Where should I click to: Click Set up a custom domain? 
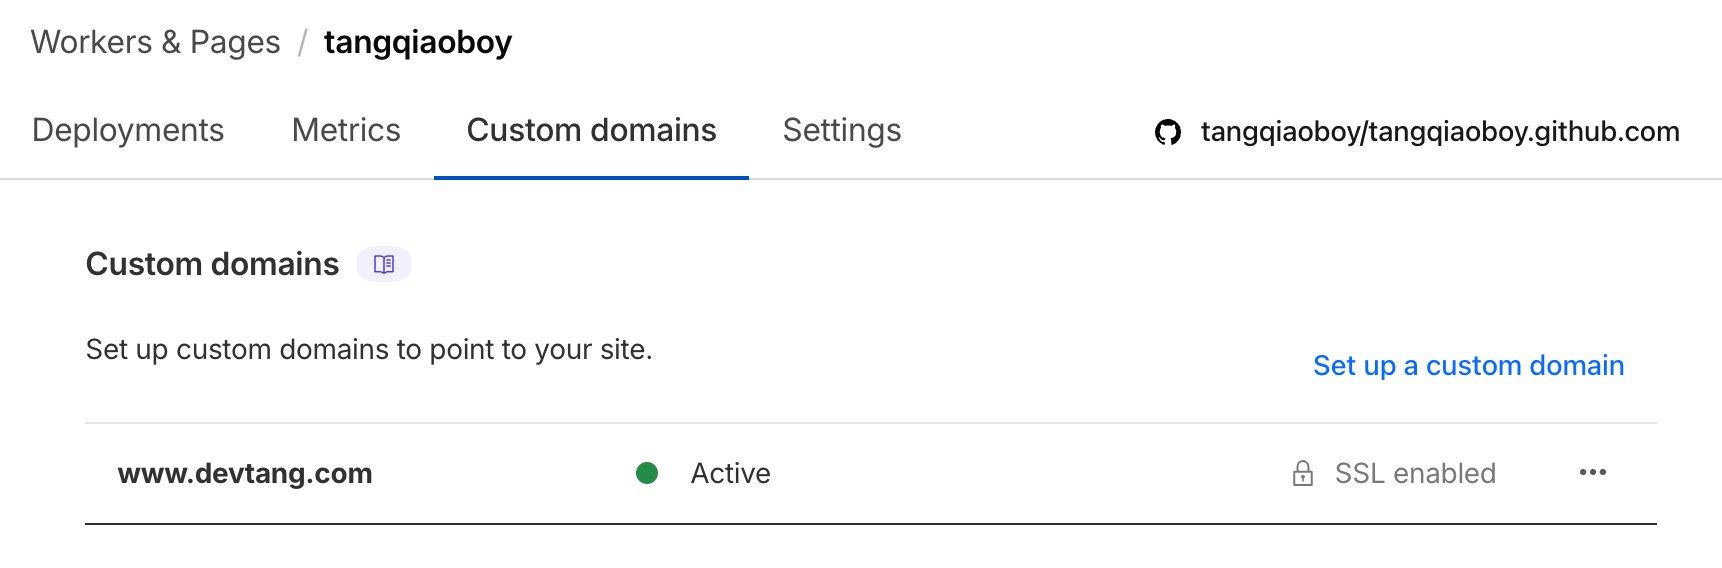pos(1468,366)
